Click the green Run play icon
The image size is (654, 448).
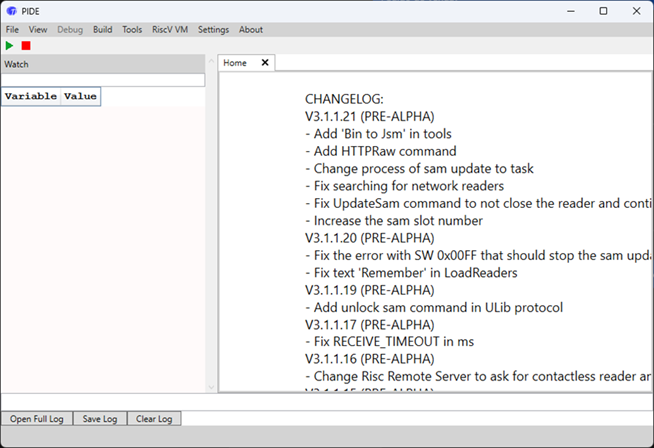[9, 45]
